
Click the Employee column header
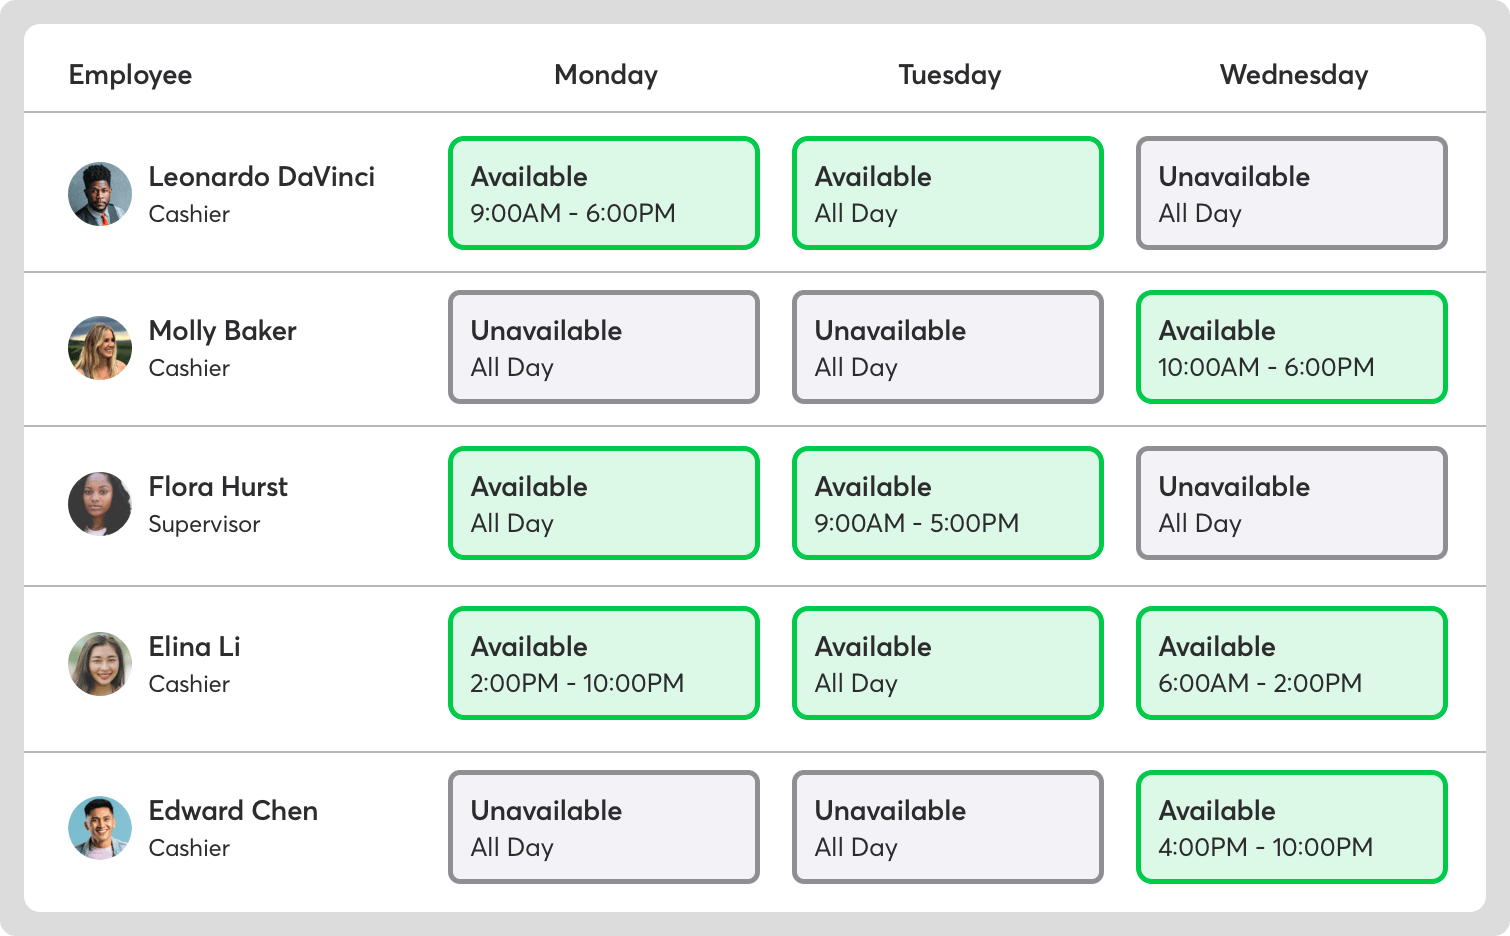[130, 75]
